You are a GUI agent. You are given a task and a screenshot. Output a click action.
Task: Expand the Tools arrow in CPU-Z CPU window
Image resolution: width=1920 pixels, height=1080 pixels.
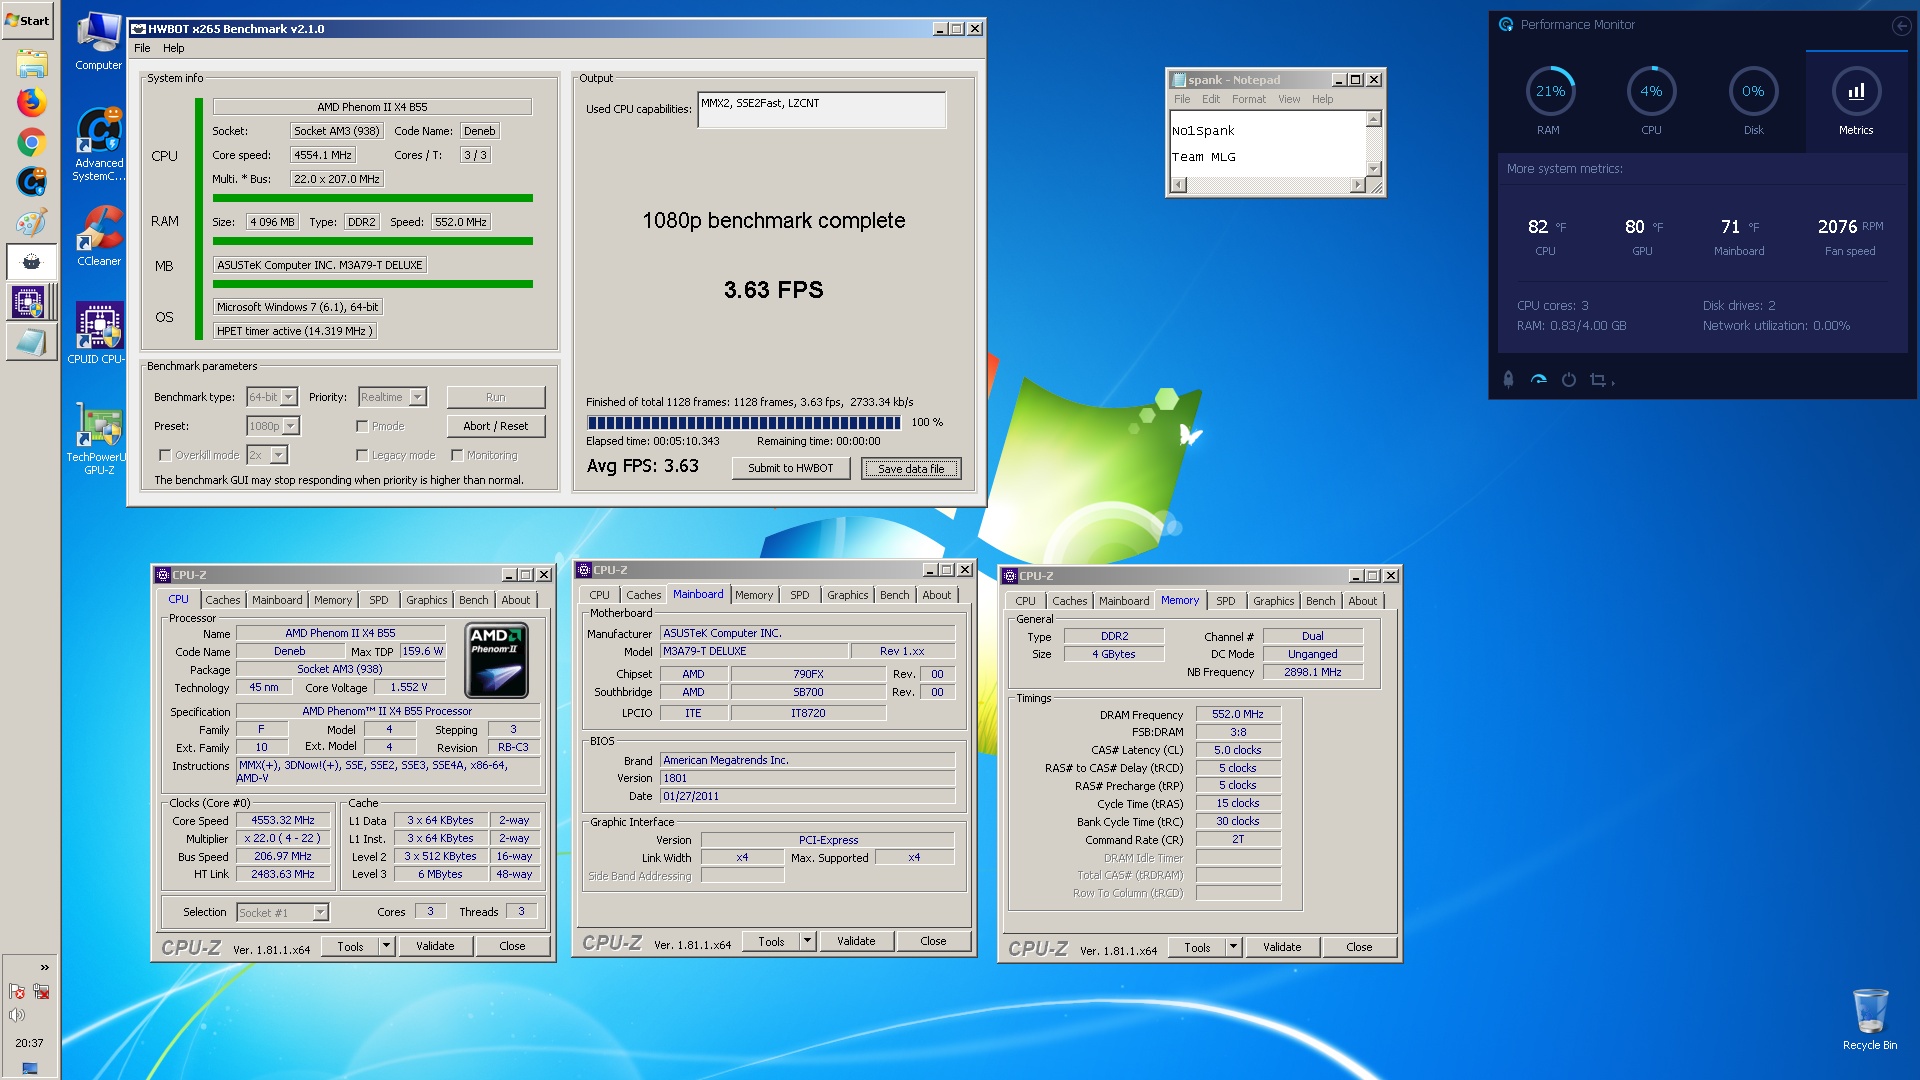coord(386,946)
